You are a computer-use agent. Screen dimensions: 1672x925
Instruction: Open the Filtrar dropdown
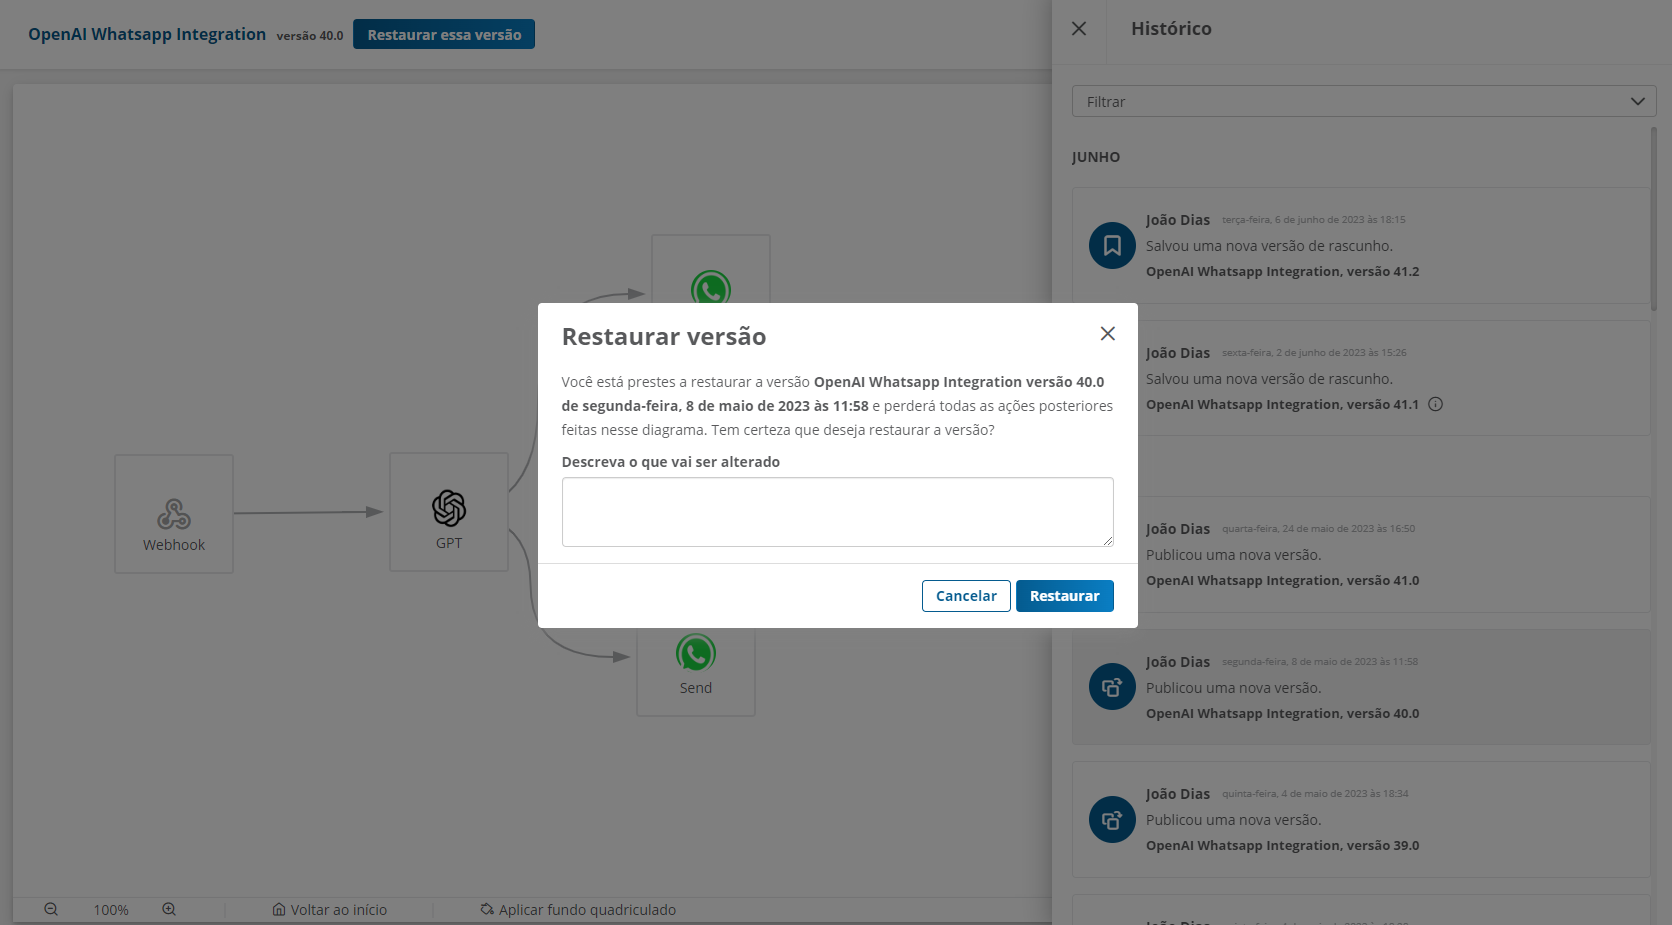1364,101
